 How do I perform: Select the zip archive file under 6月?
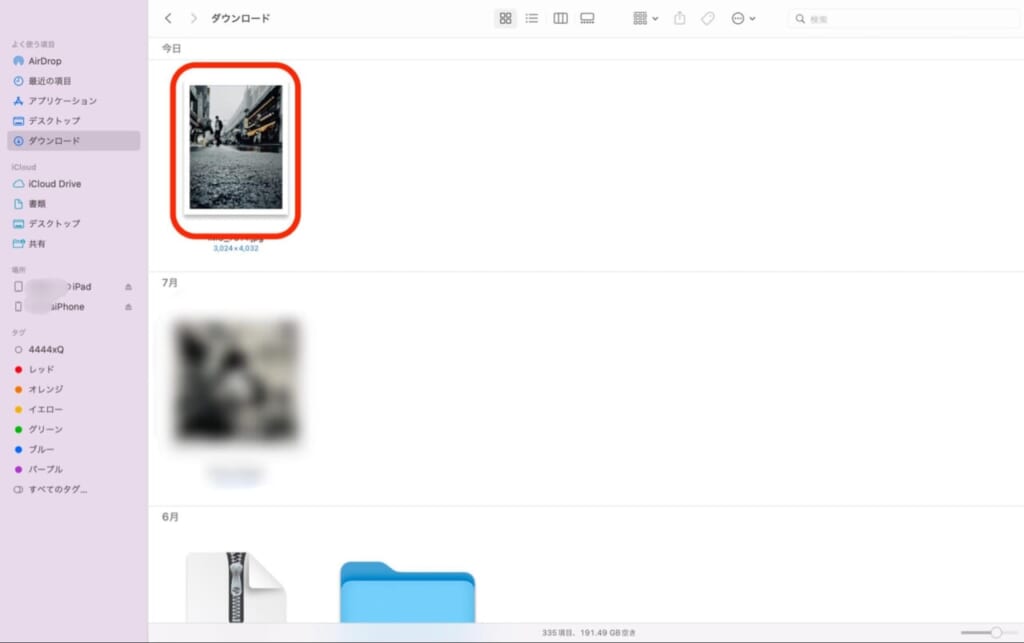click(236, 587)
